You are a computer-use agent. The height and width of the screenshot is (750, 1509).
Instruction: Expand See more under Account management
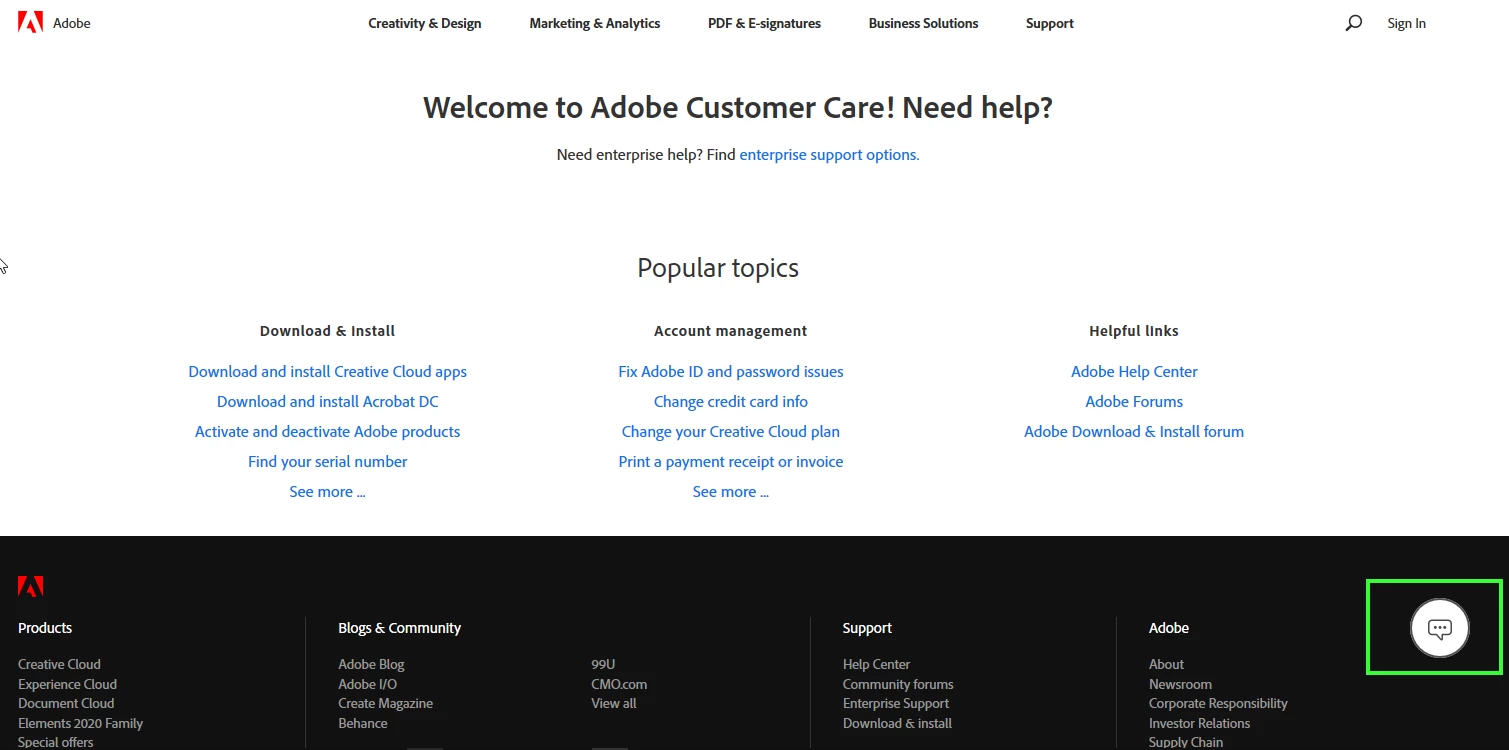point(731,491)
